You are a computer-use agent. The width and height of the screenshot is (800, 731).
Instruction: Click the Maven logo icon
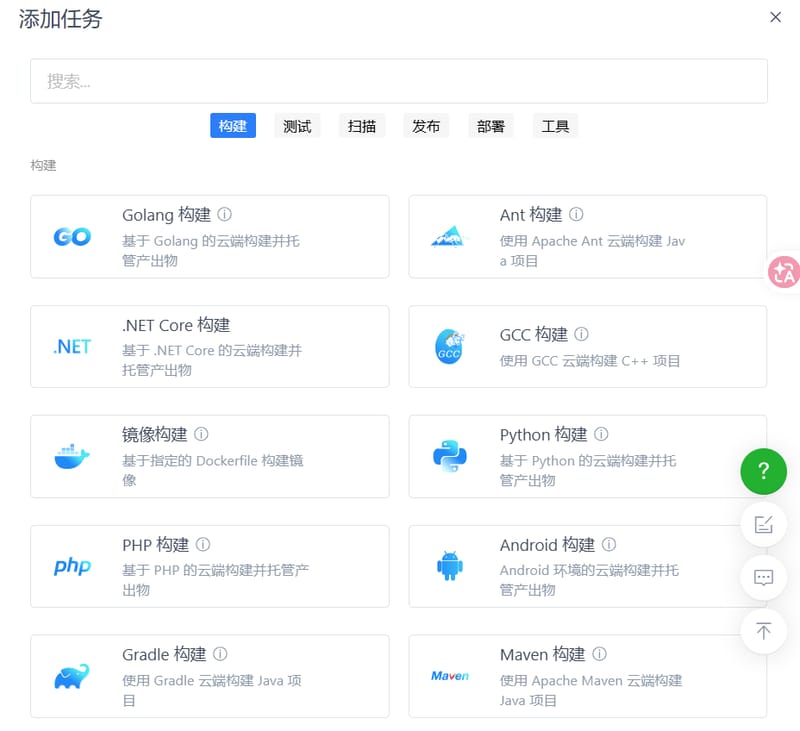(x=449, y=676)
